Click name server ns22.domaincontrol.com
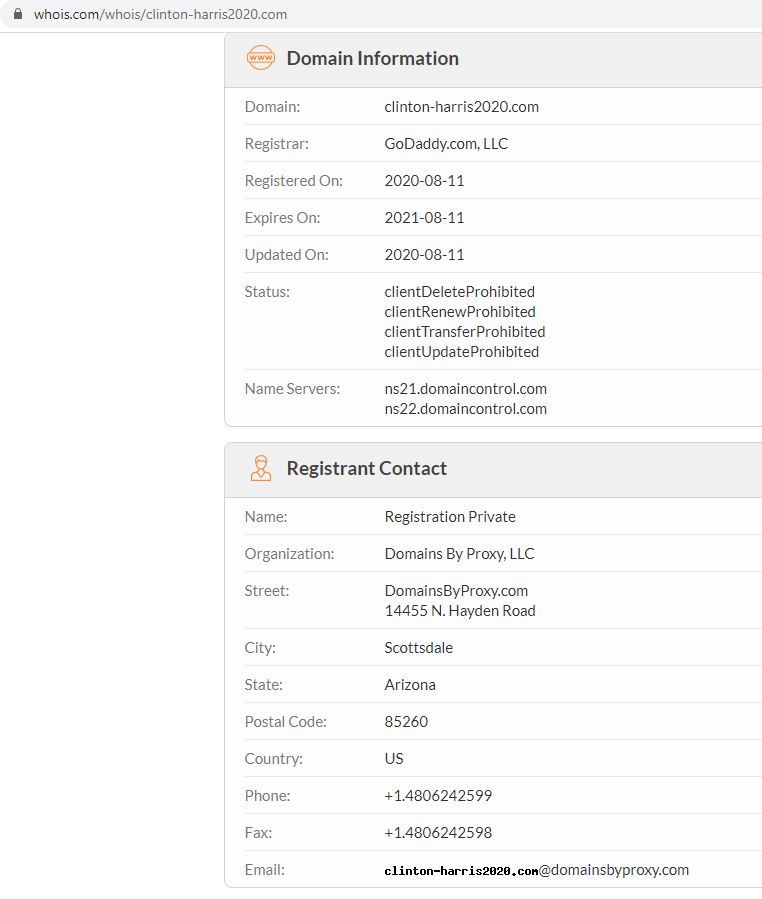Screen dimensions: 762x899 [x=466, y=409]
